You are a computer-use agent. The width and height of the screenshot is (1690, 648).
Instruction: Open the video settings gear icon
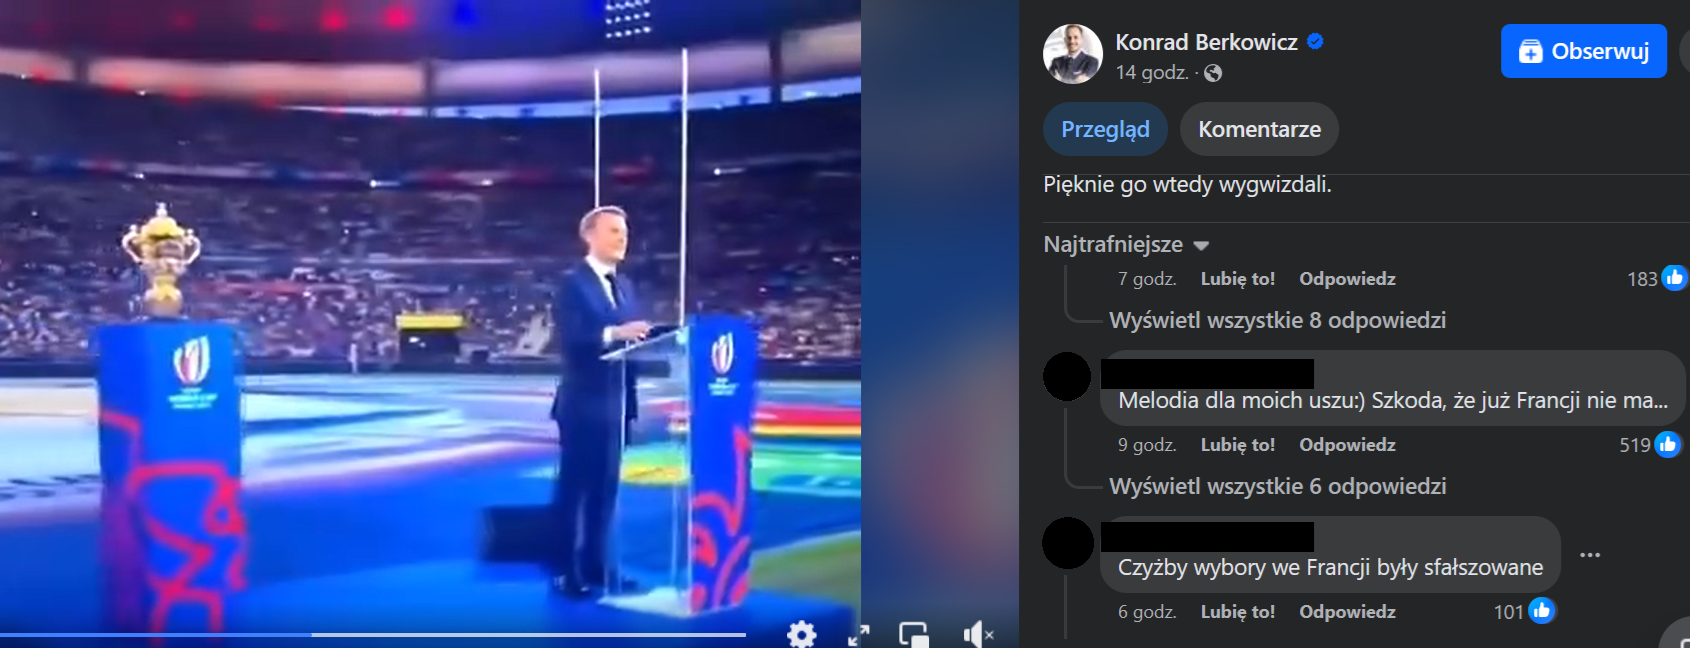(801, 634)
